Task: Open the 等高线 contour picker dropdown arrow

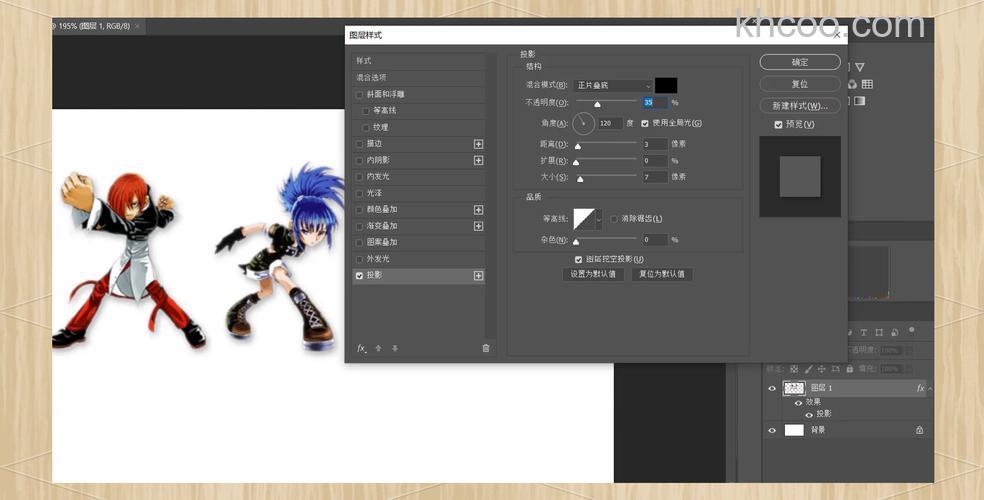Action: 599,219
